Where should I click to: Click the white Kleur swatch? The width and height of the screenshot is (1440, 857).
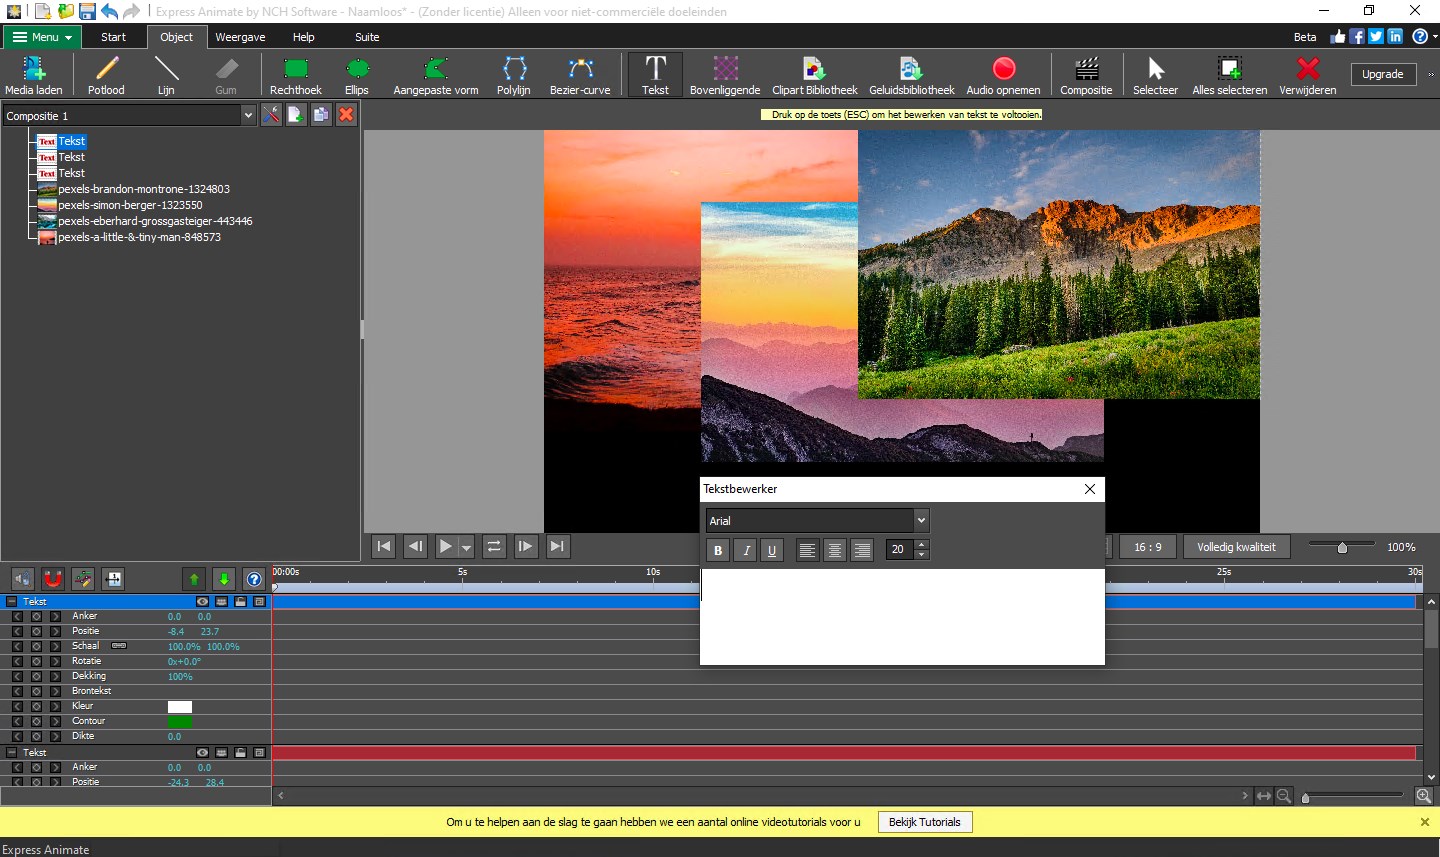180,707
